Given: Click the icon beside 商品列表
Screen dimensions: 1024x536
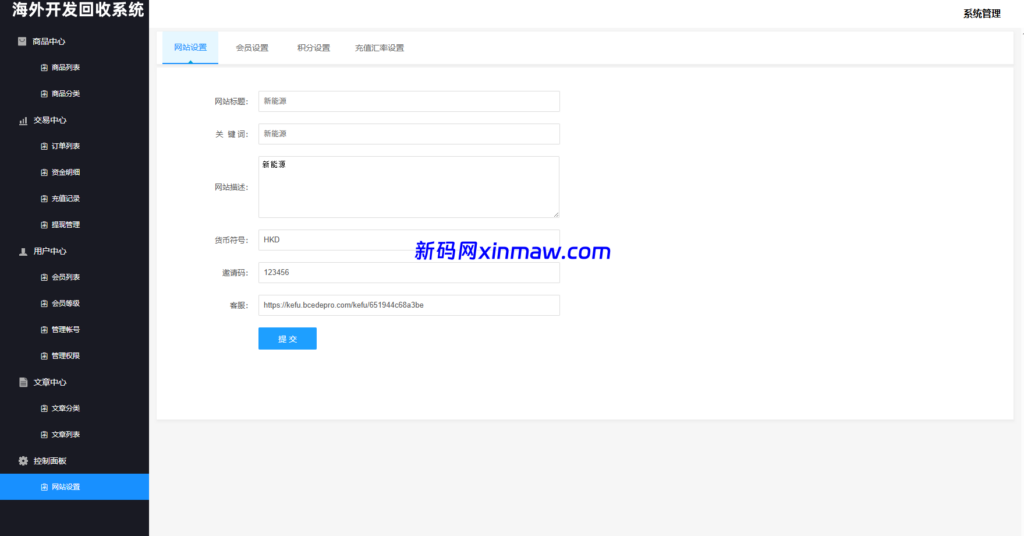Looking at the screenshot, I should 44,68.
